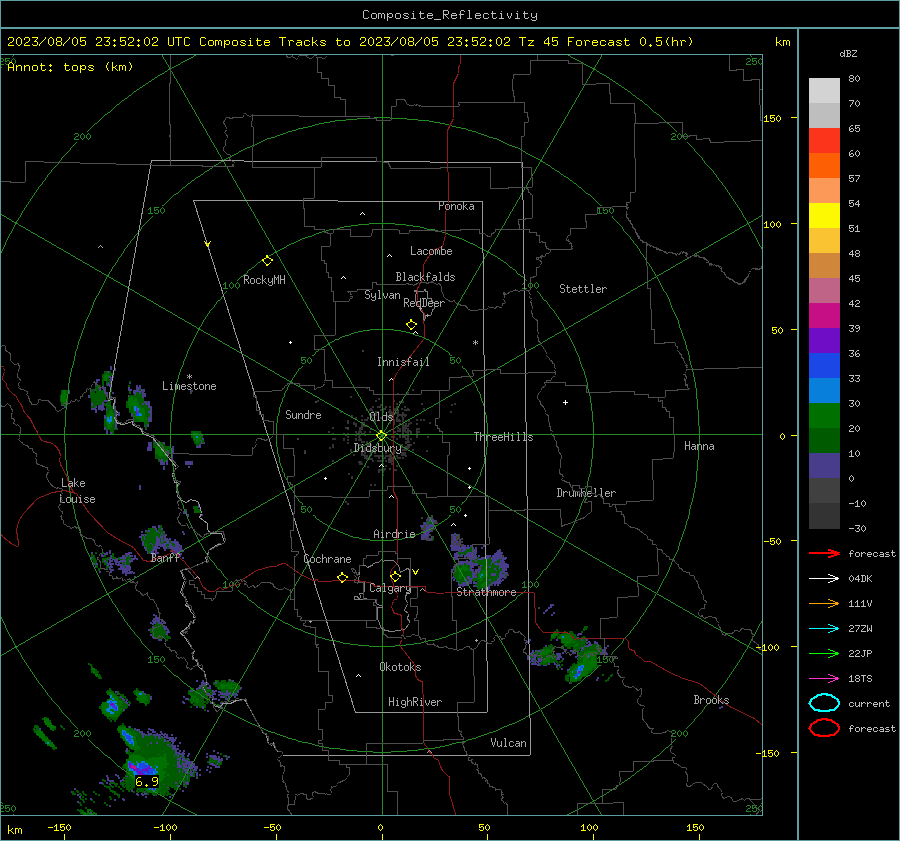
Task: Click the red forecast ellipse legend icon
Action: (x=824, y=727)
